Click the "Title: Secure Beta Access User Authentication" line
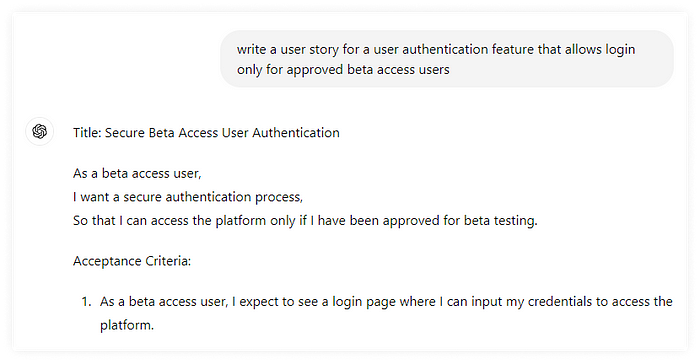The image size is (700, 363). click(x=206, y=133)
